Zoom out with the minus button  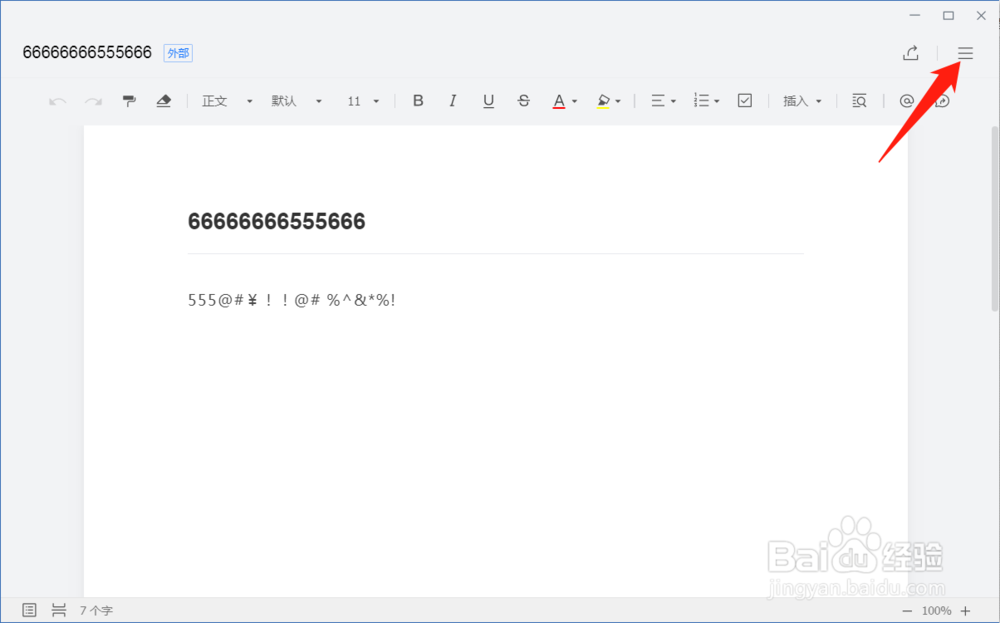(x=907, y=611)
